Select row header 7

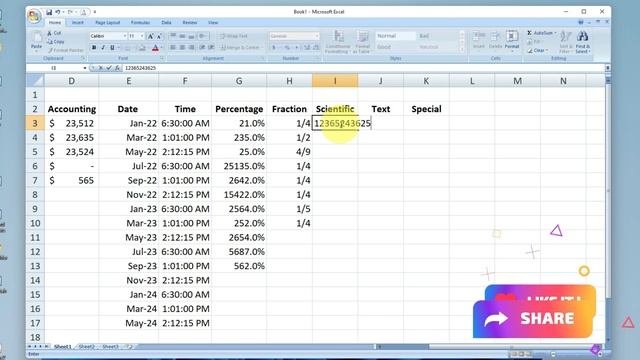click(35, 180)
